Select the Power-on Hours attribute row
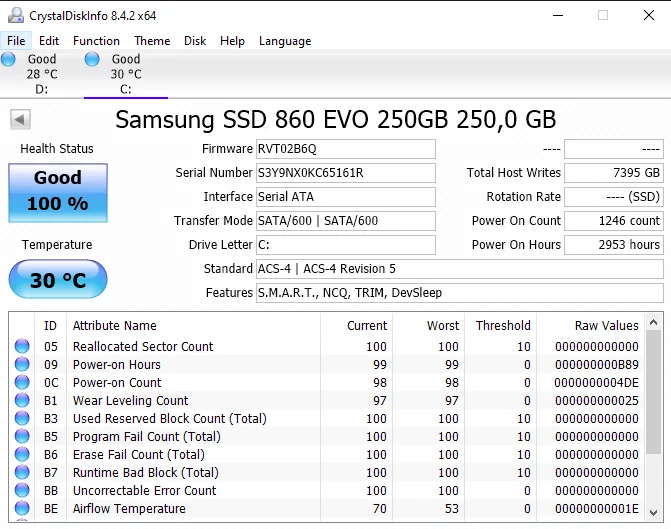This screenshot has width=671, height=529. pyautogui.click(x=200, y=365)
